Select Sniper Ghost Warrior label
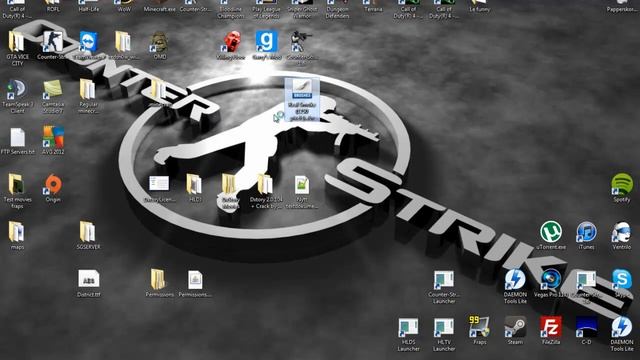This screenshot has height=360, width=640. 302,12
